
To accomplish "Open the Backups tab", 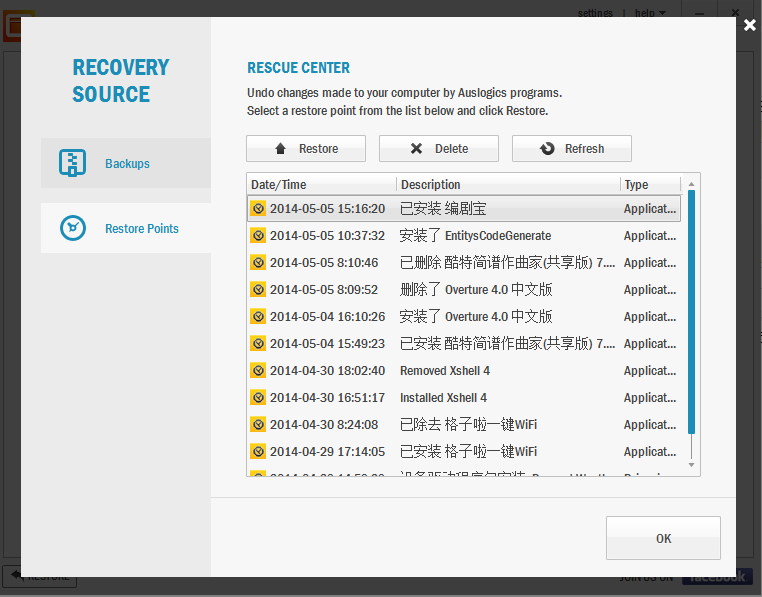I will tap(126, 163).
